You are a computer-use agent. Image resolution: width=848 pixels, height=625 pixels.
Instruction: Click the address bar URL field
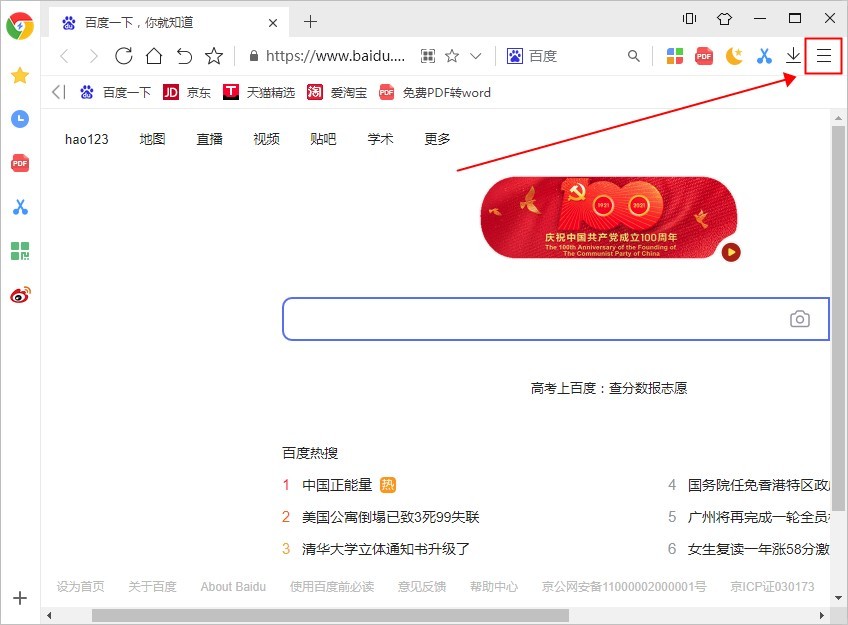coord(335,56)
